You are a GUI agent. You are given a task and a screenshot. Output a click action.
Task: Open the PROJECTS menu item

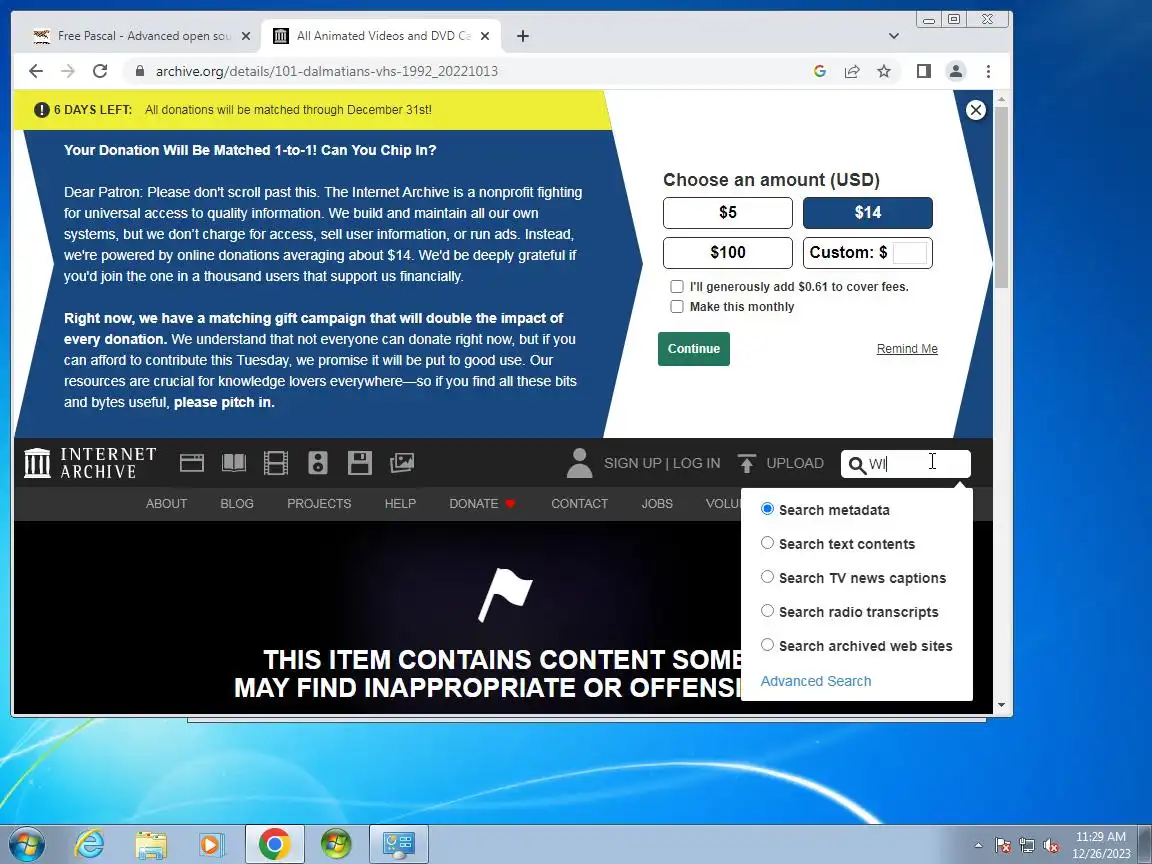(319, 503)
